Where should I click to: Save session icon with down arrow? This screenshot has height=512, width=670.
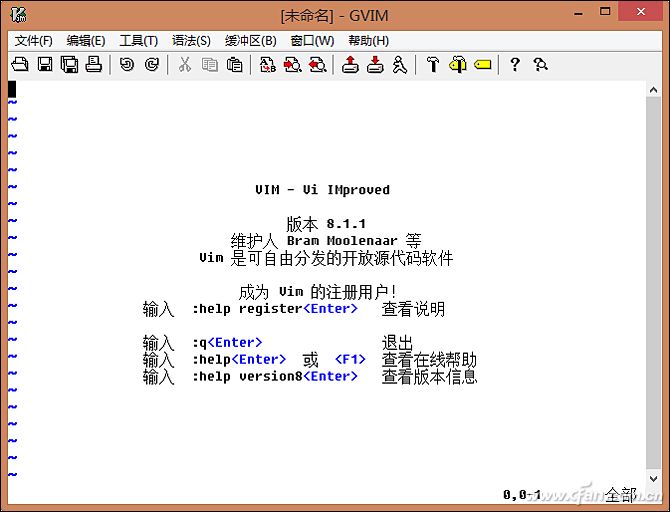[x=375, y=65]
